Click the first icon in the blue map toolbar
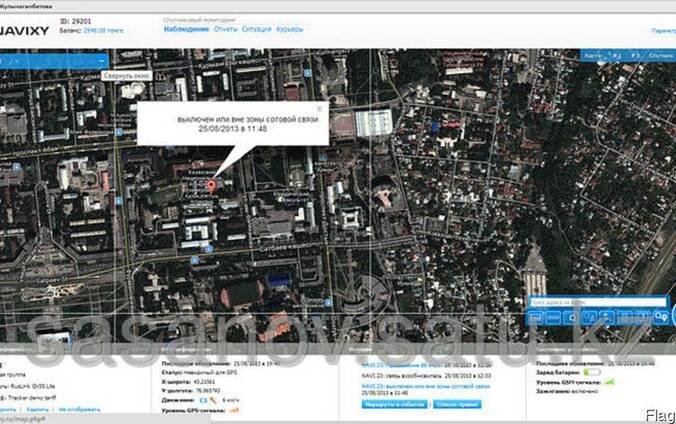The height and width of the screenshot is (424, 676). 535,318
